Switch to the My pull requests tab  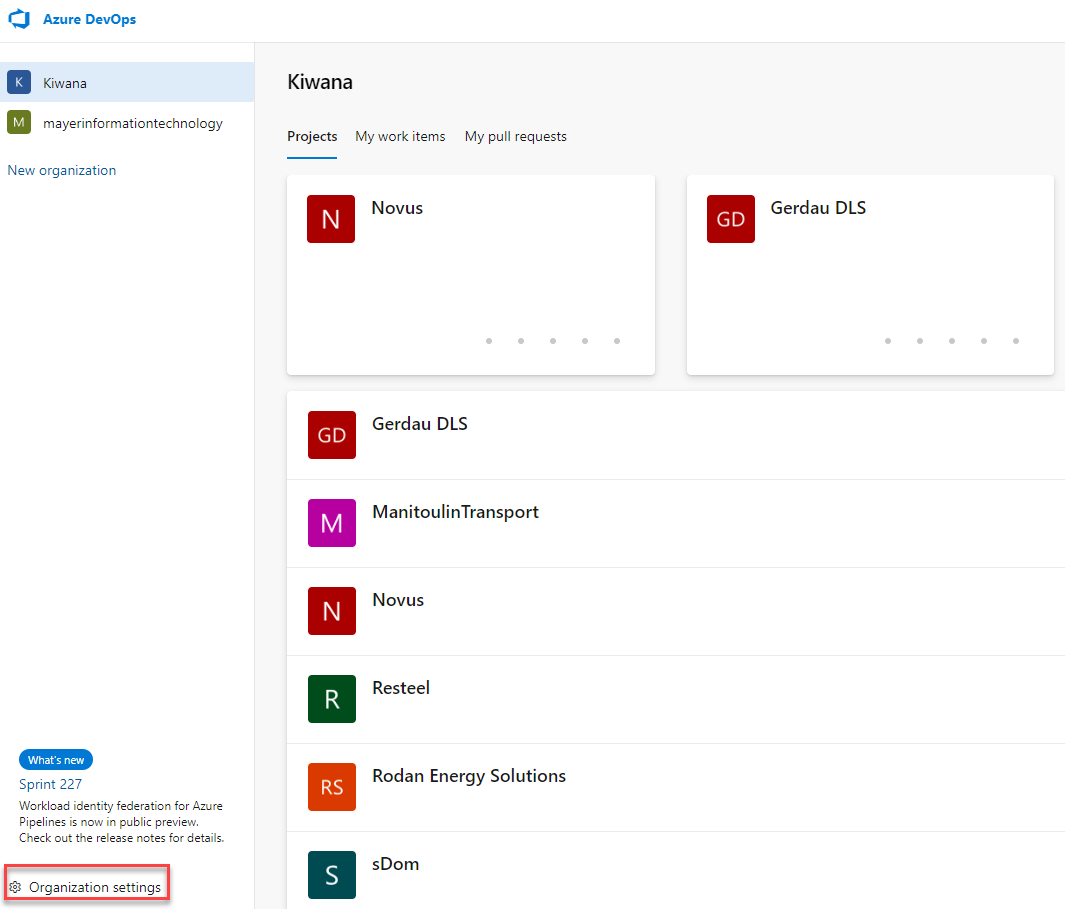pos(515,136)
